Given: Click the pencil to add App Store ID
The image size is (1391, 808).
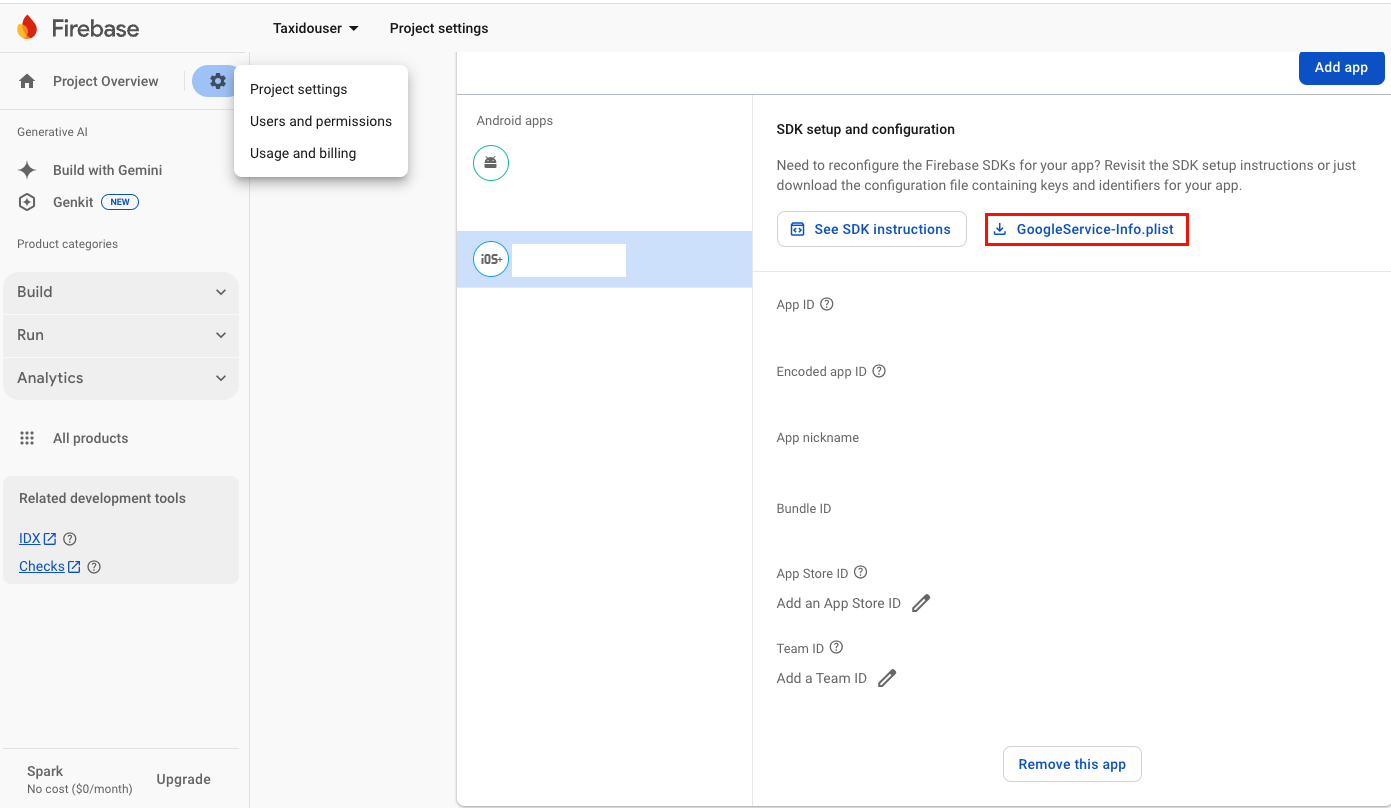Looking at the screenshot, I should click(x=921, y=603).
